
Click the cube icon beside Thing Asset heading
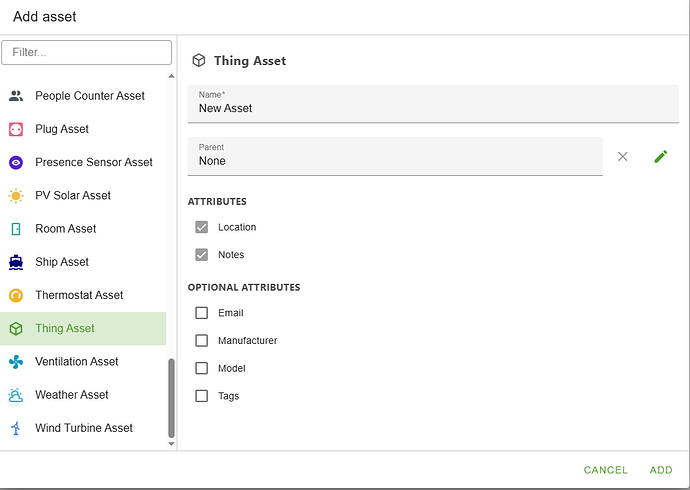point(199,60)
